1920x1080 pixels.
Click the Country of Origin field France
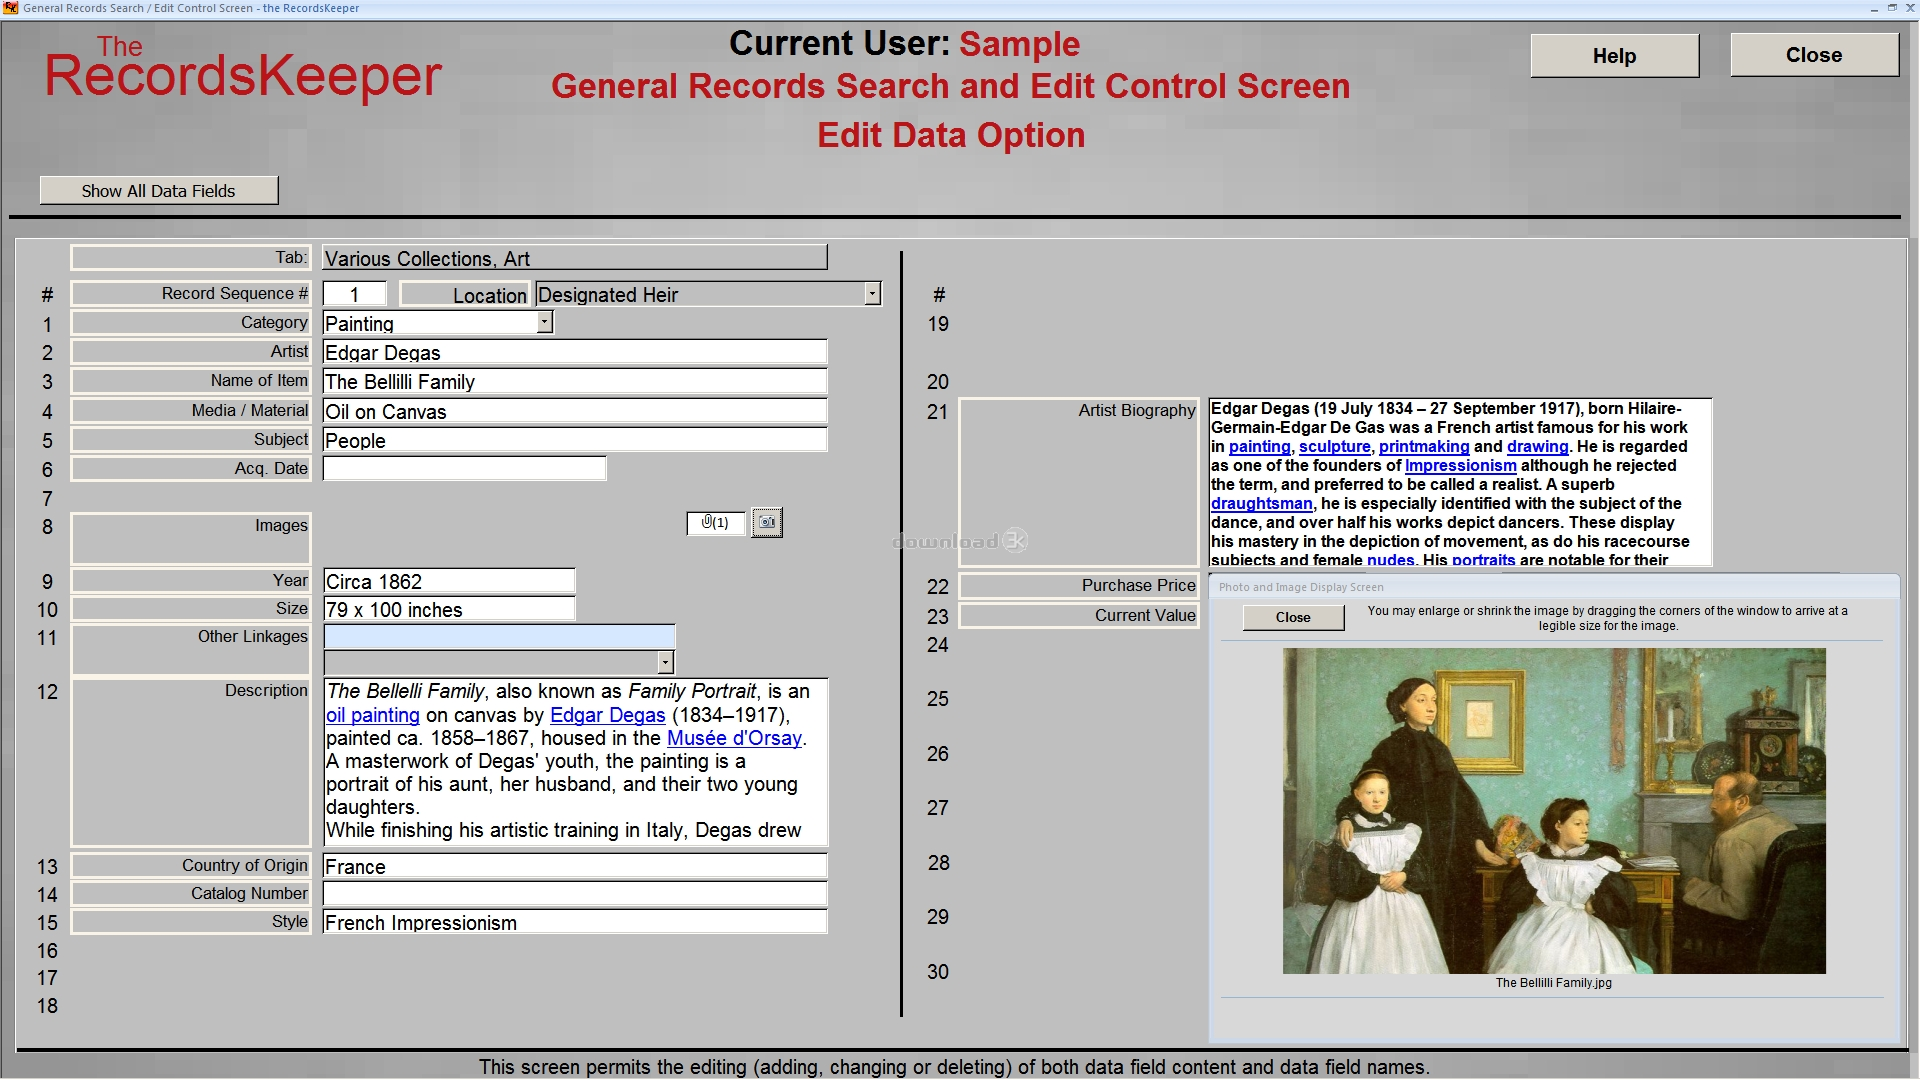[x=575, y=866]
